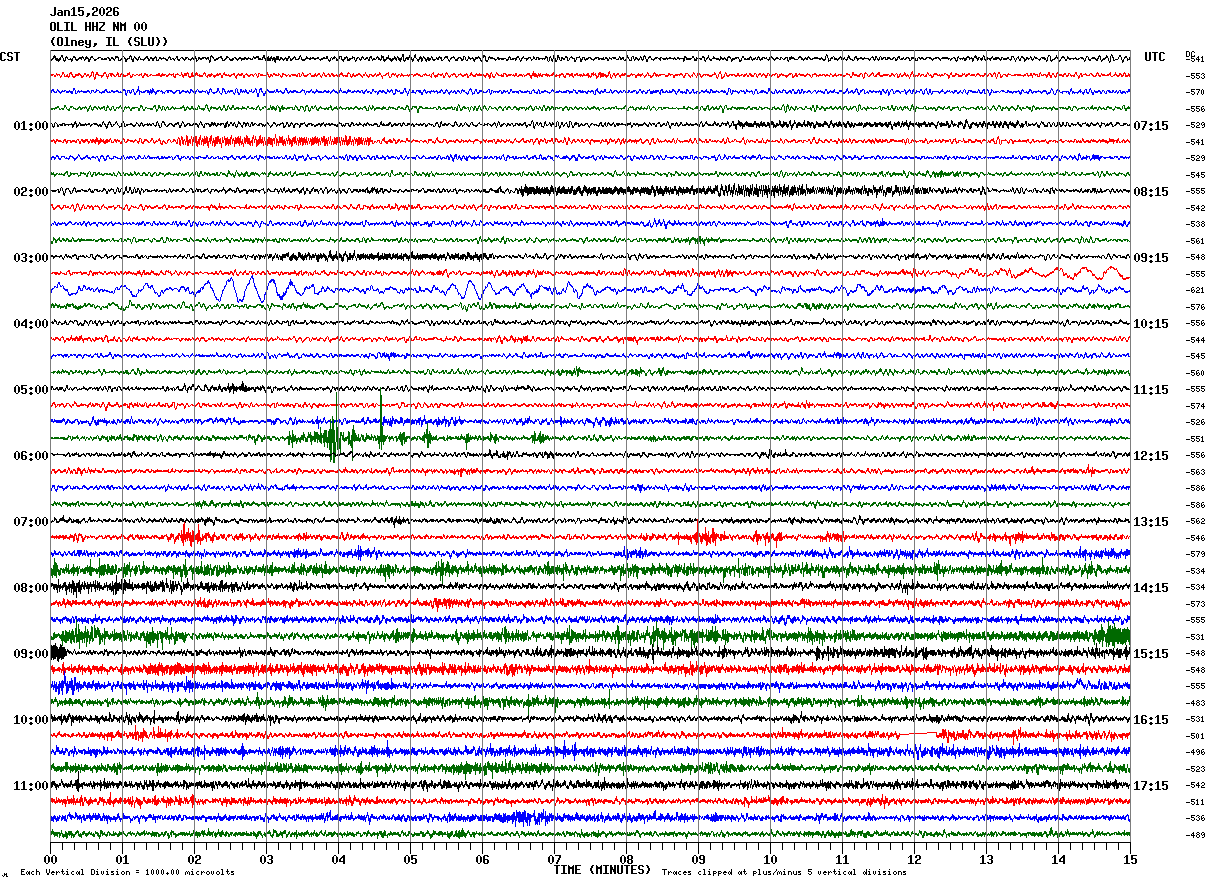Click the Traces clipped footnote text

[x=784, y=872]
